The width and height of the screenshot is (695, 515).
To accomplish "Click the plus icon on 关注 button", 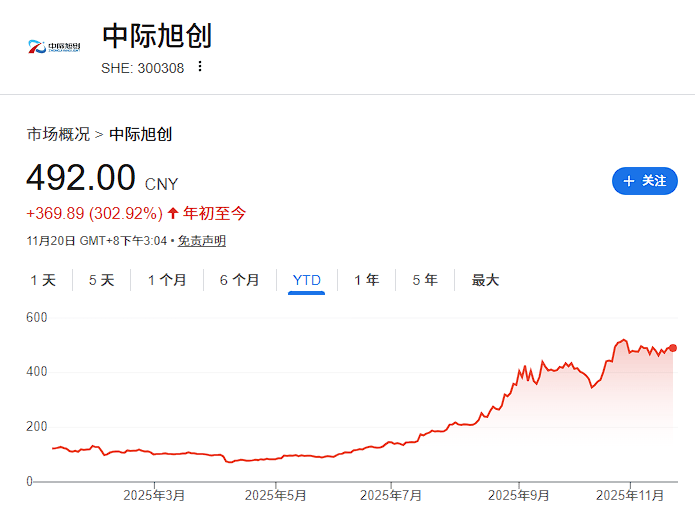I will [628, 181].
